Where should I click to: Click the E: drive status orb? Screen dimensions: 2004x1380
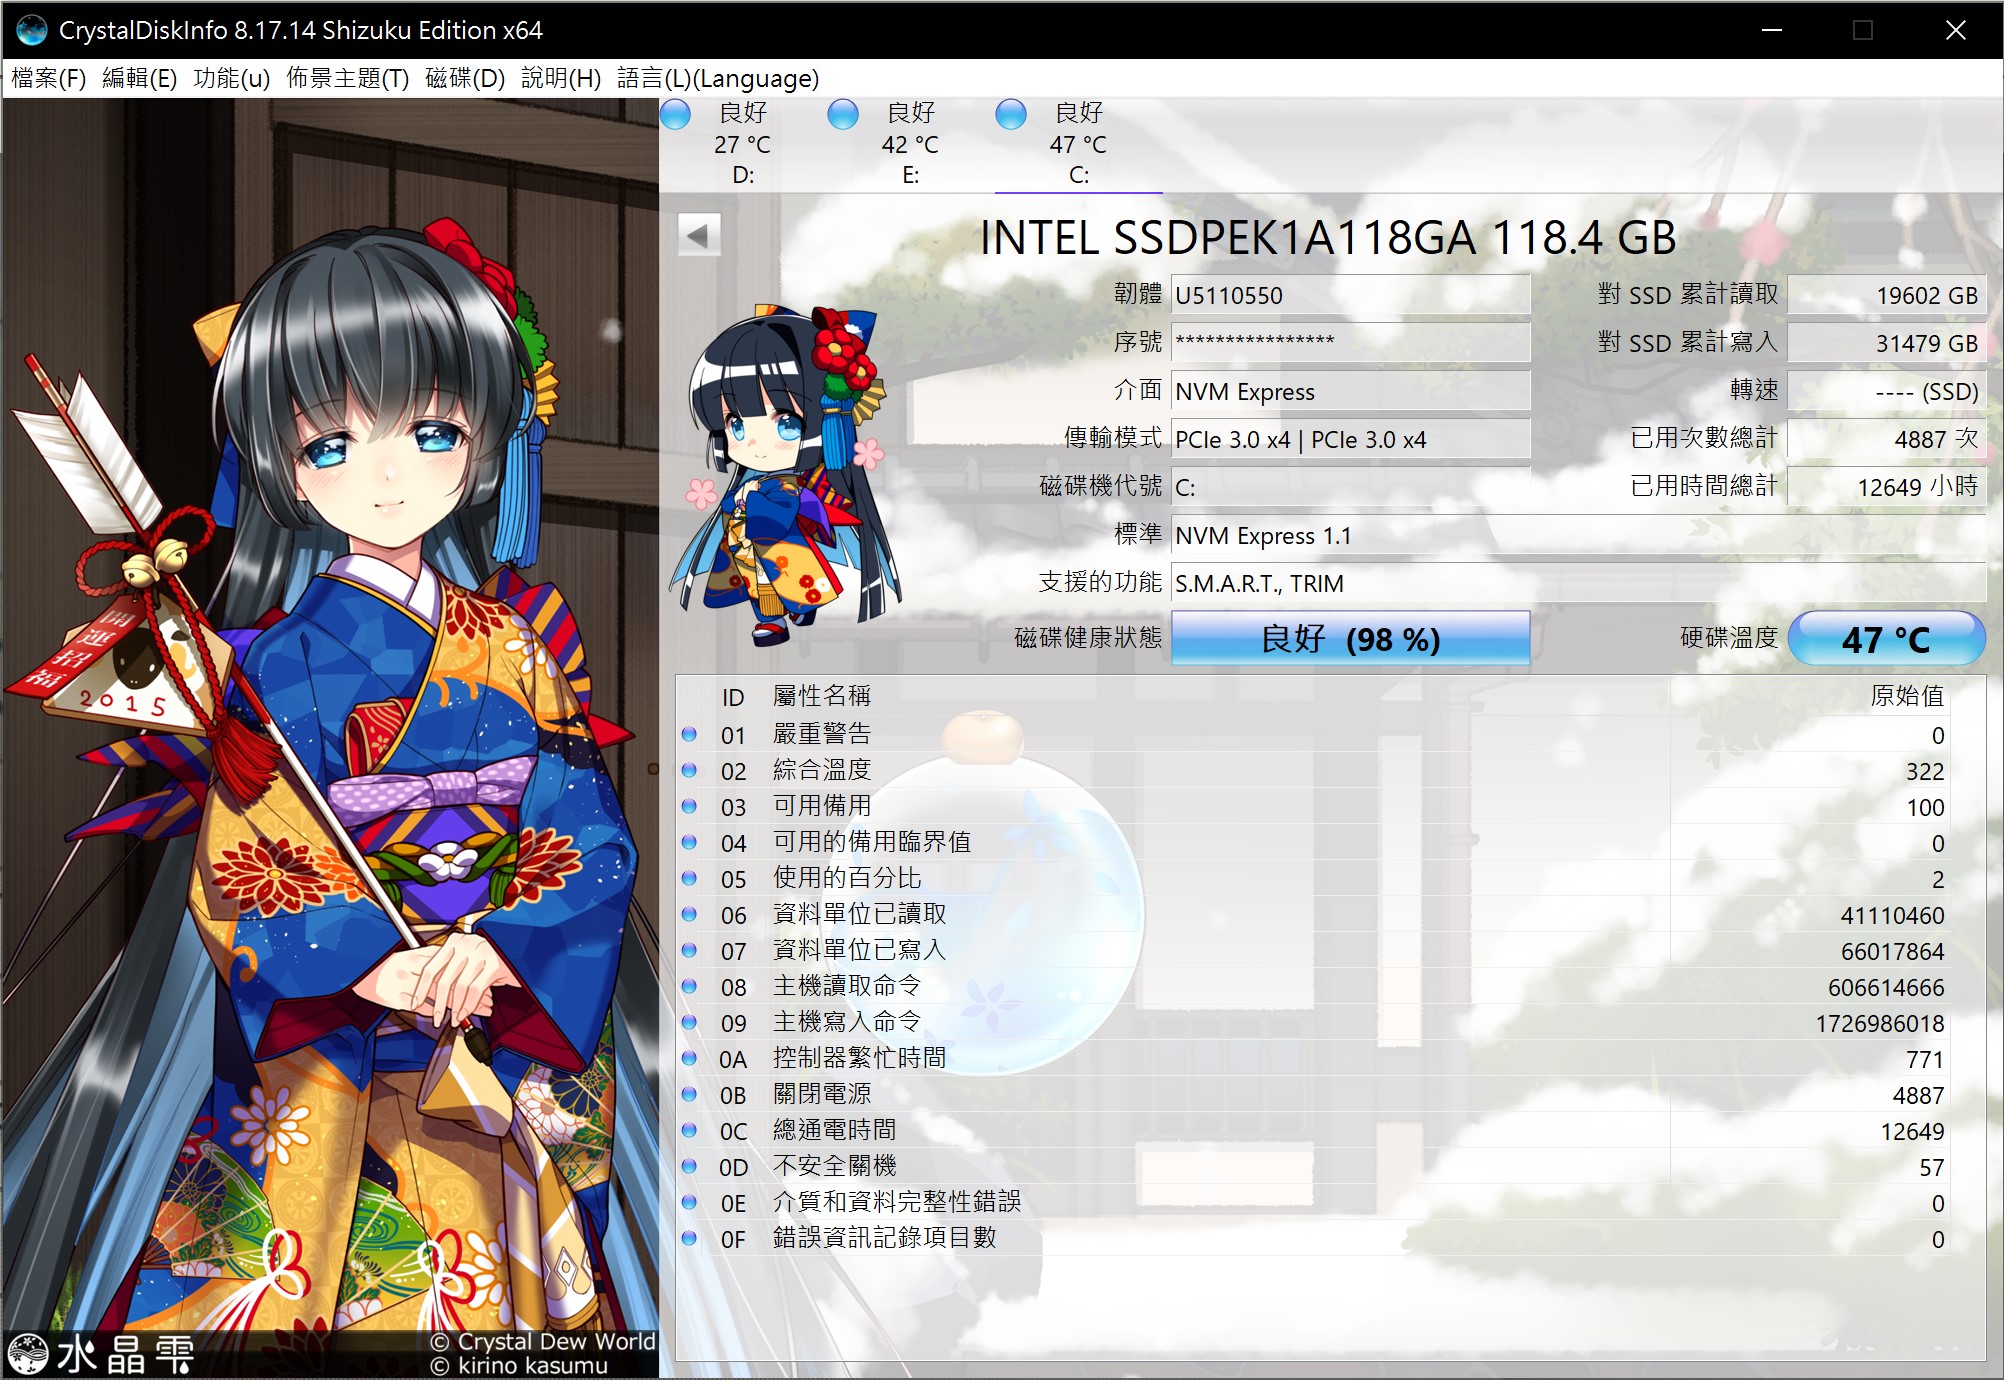(843, 114)
